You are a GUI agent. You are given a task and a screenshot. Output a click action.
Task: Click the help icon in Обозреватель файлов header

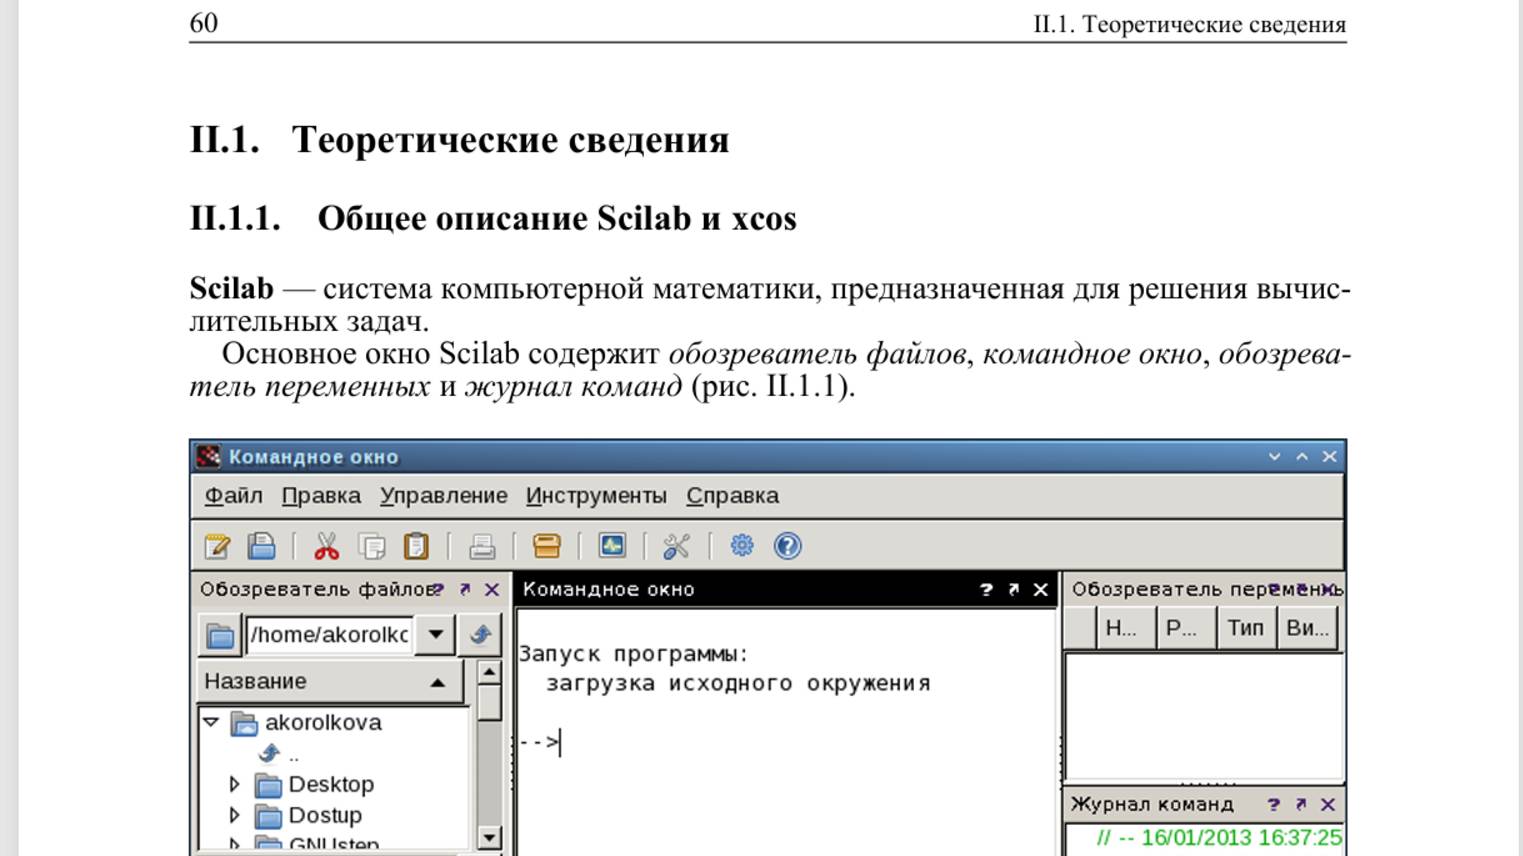pos(438,590)
